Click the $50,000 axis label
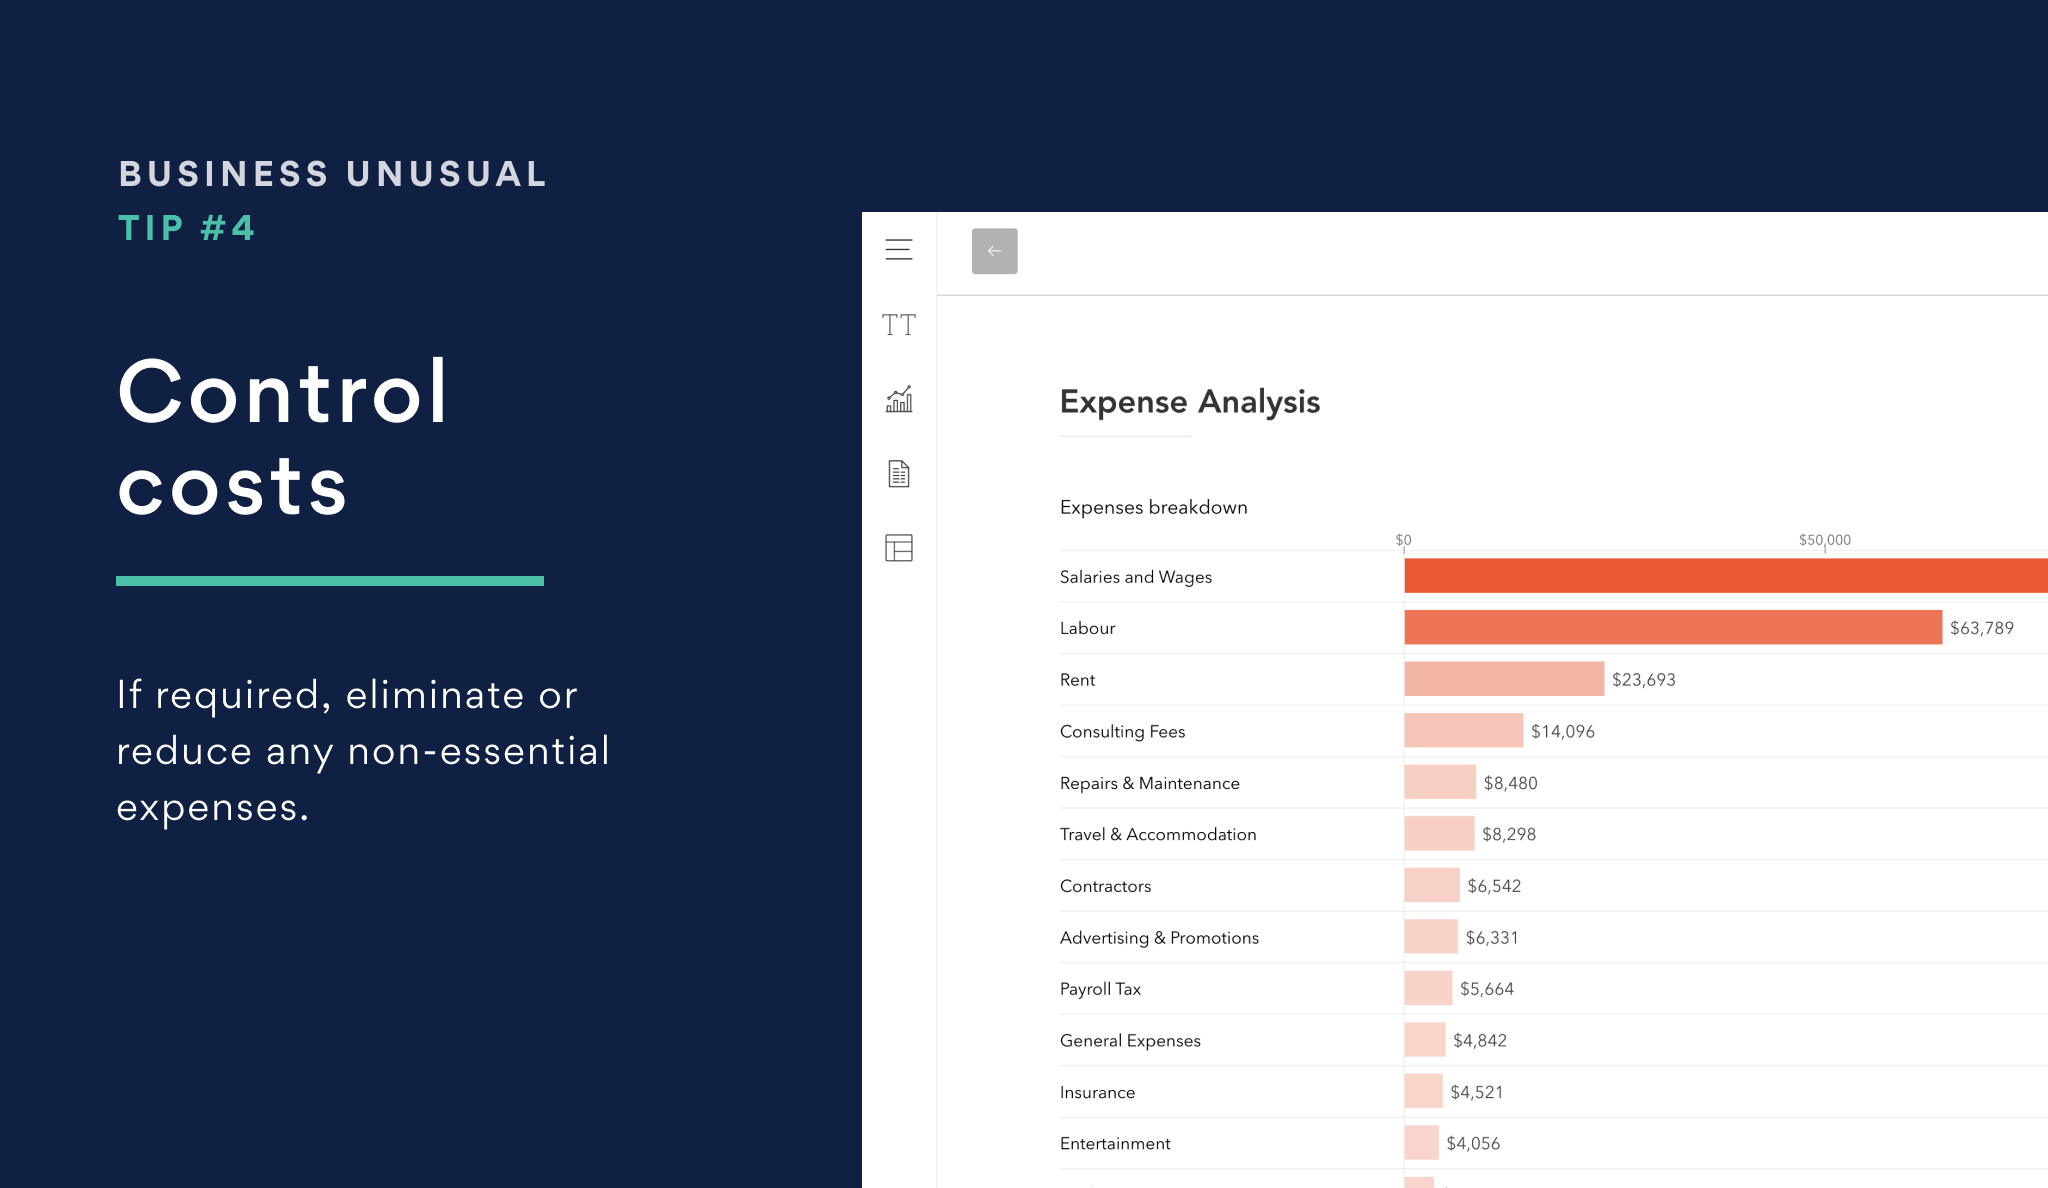 click(x=1825, y=540)
